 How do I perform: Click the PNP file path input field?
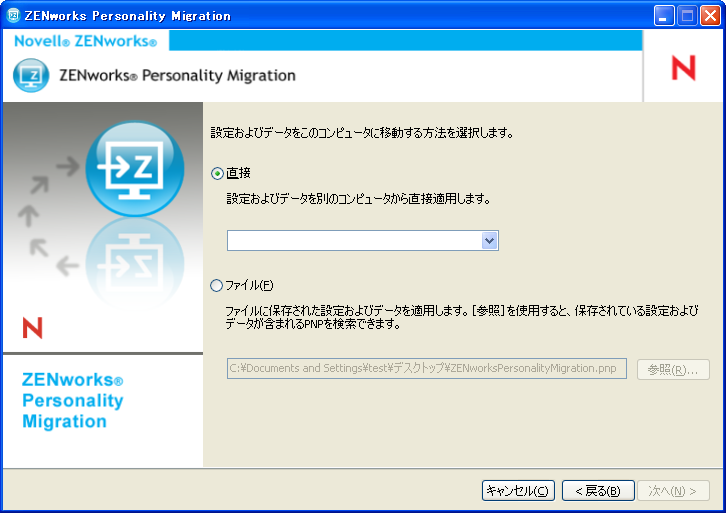[x=426, y=369]
